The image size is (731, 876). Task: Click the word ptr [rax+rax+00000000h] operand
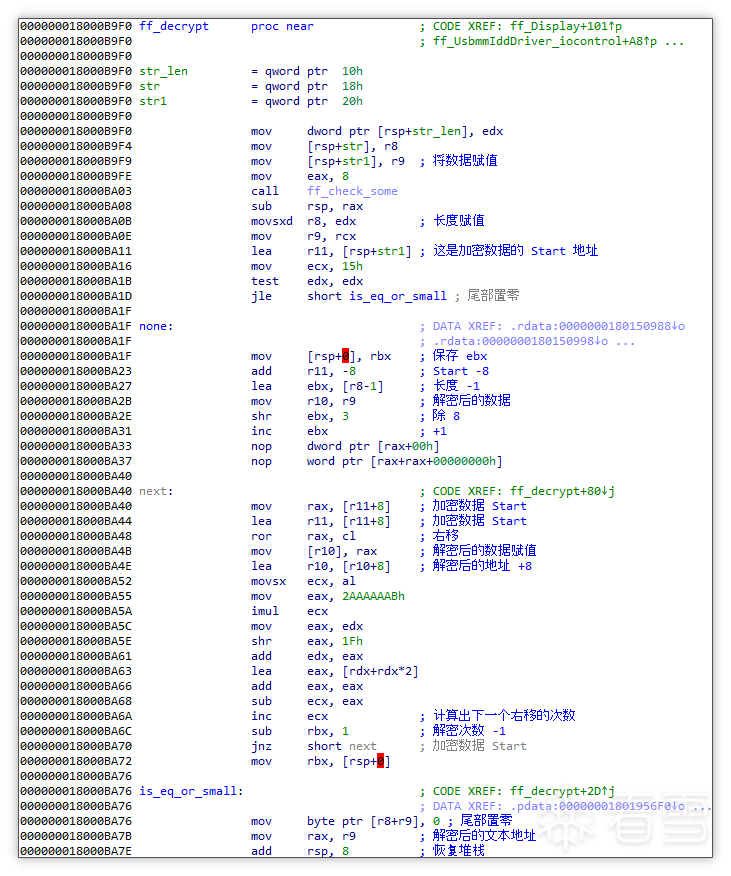coord(405,461)
